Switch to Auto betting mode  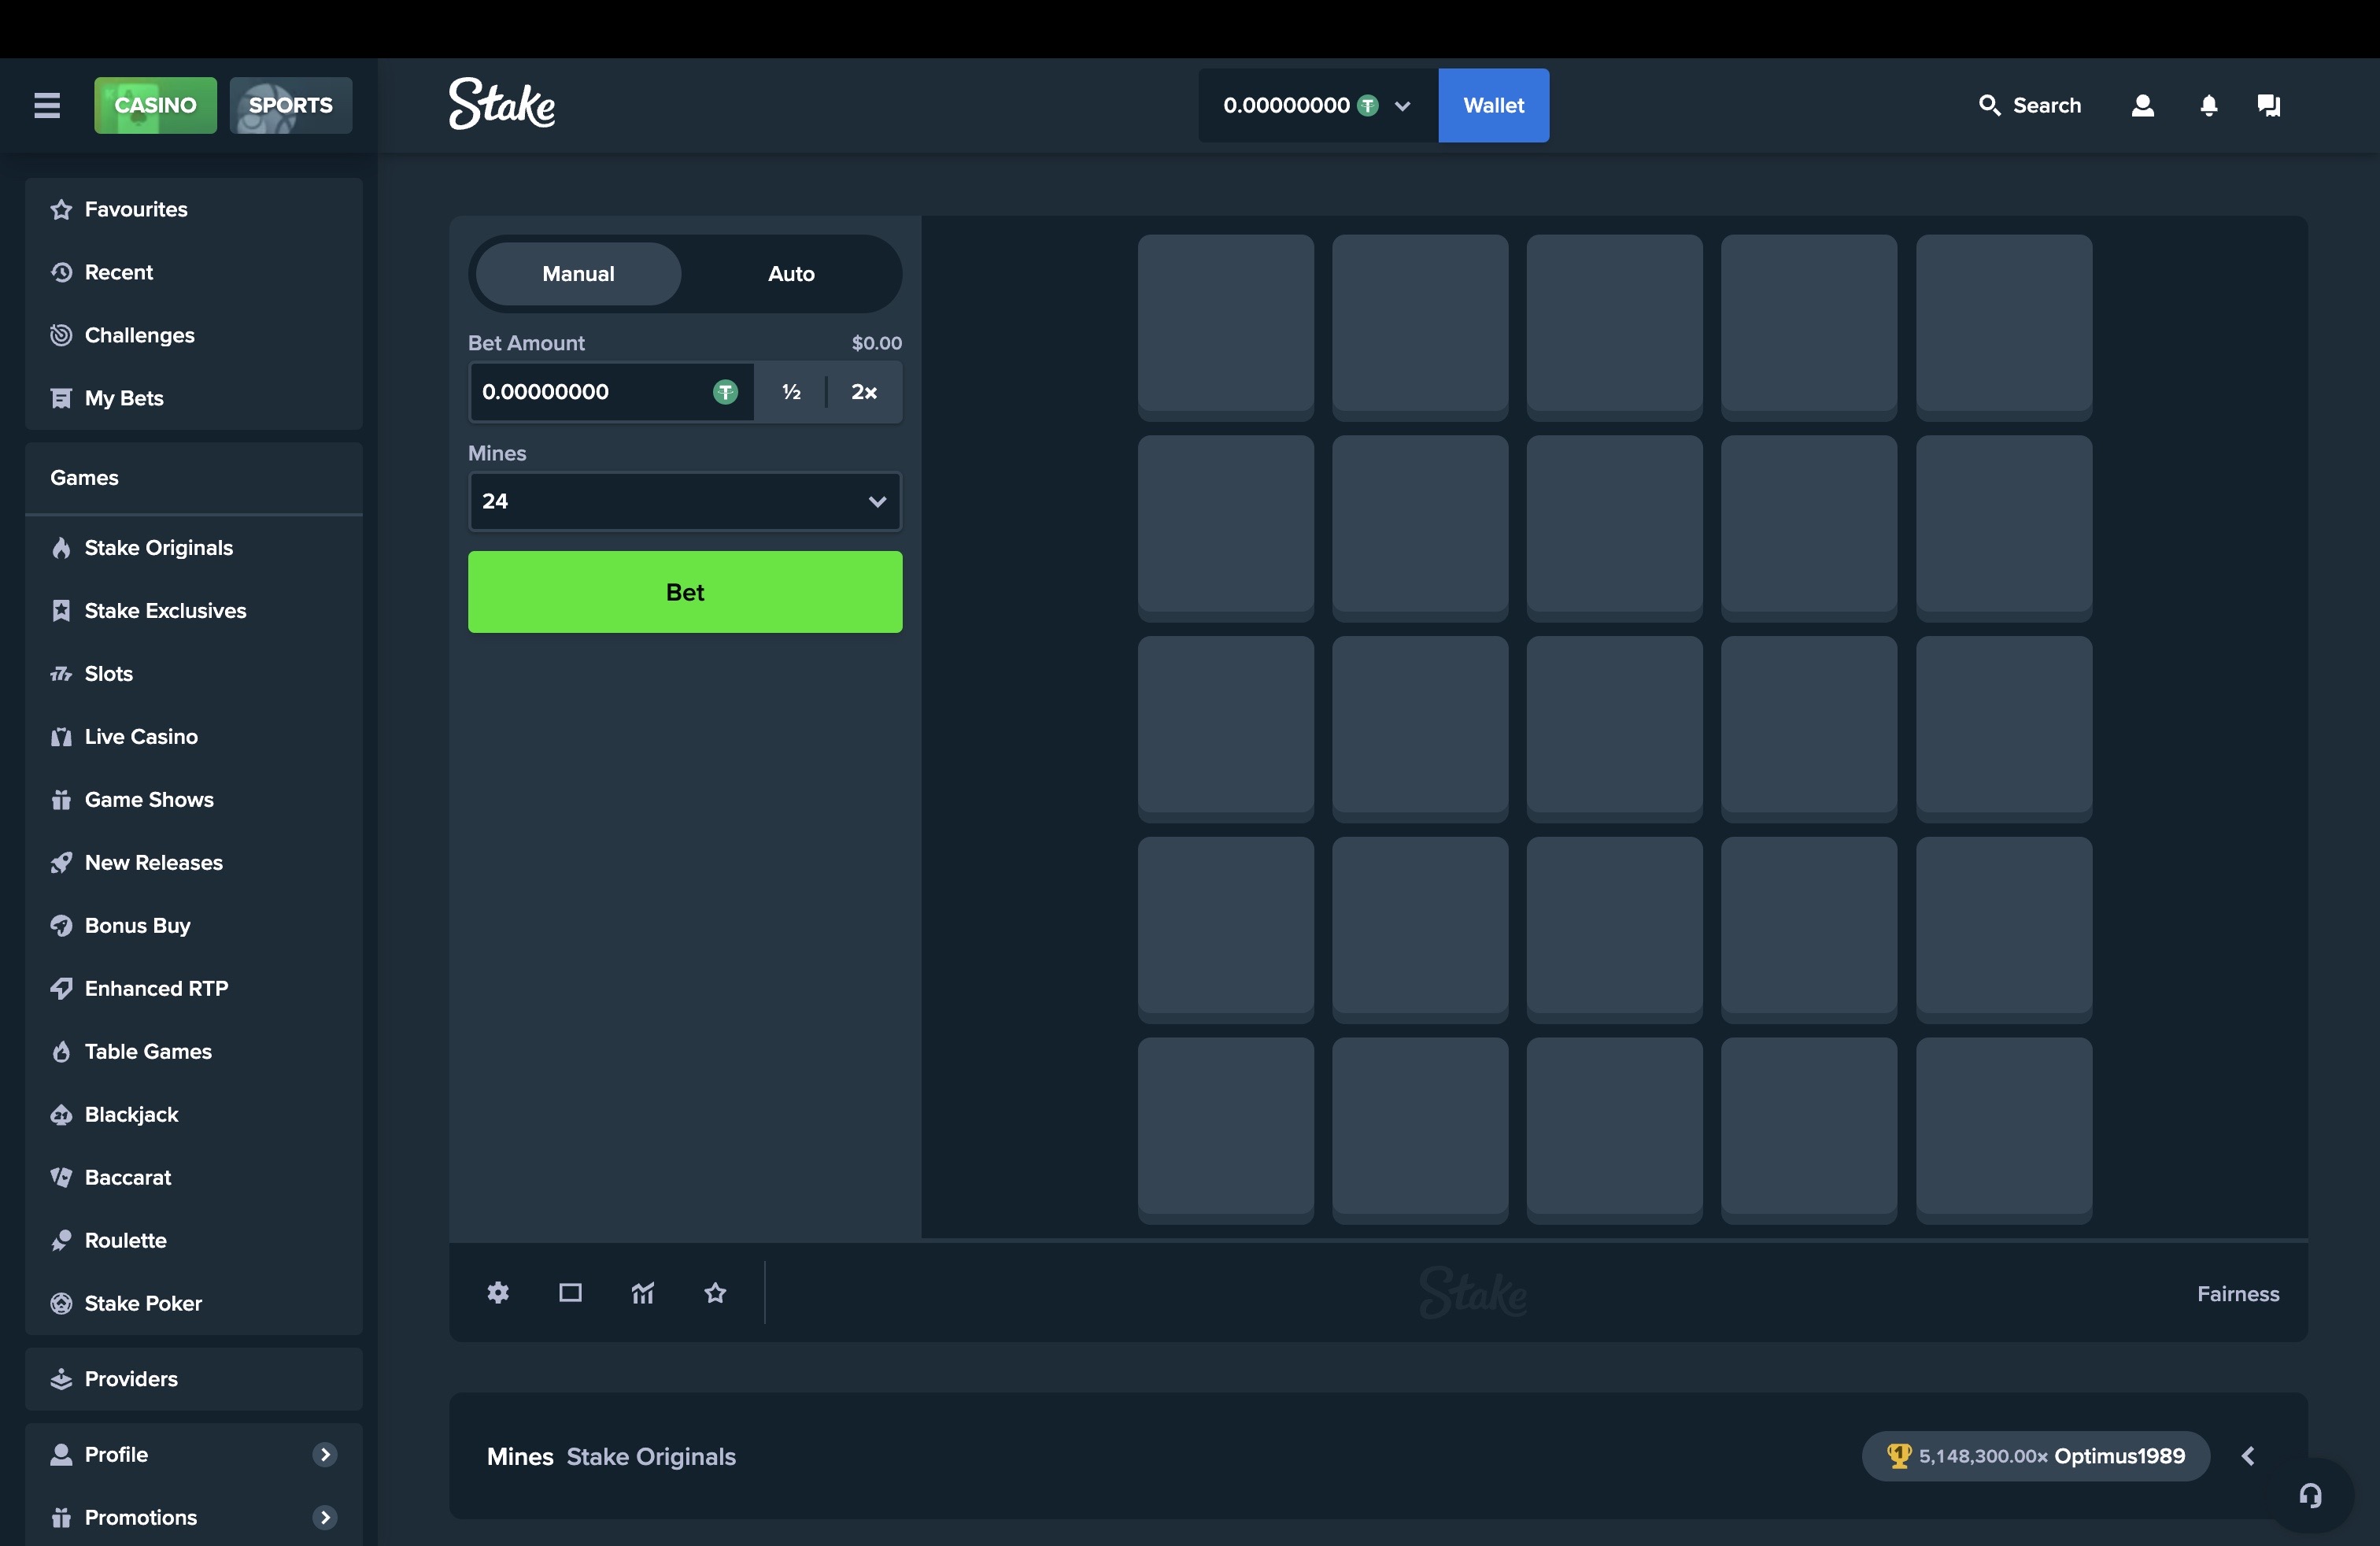[791, 273]
